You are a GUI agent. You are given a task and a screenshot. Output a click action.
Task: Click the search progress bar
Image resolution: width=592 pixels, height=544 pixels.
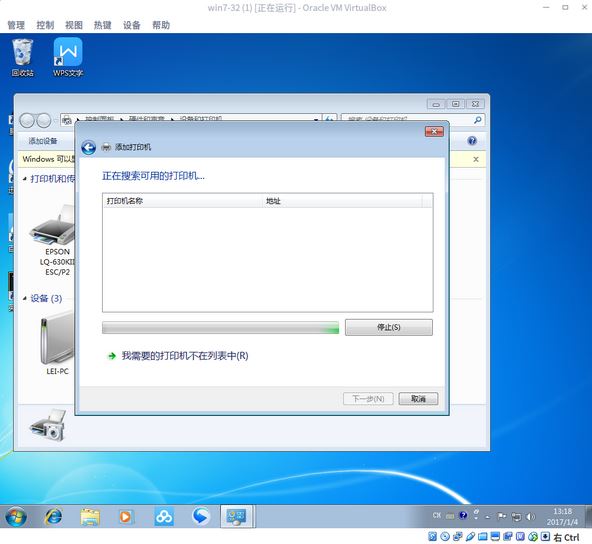(220, 327)
